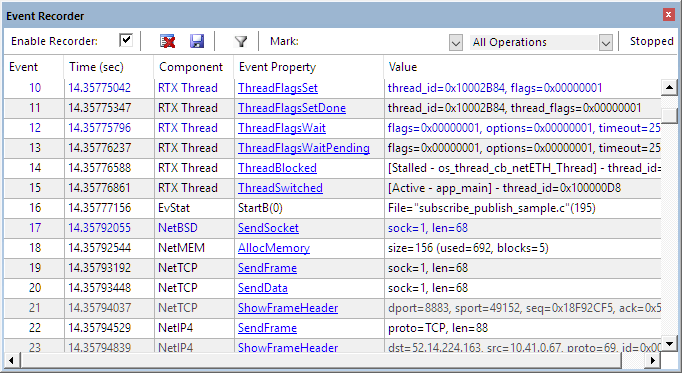Select the Active app_main value

[504, 188]
